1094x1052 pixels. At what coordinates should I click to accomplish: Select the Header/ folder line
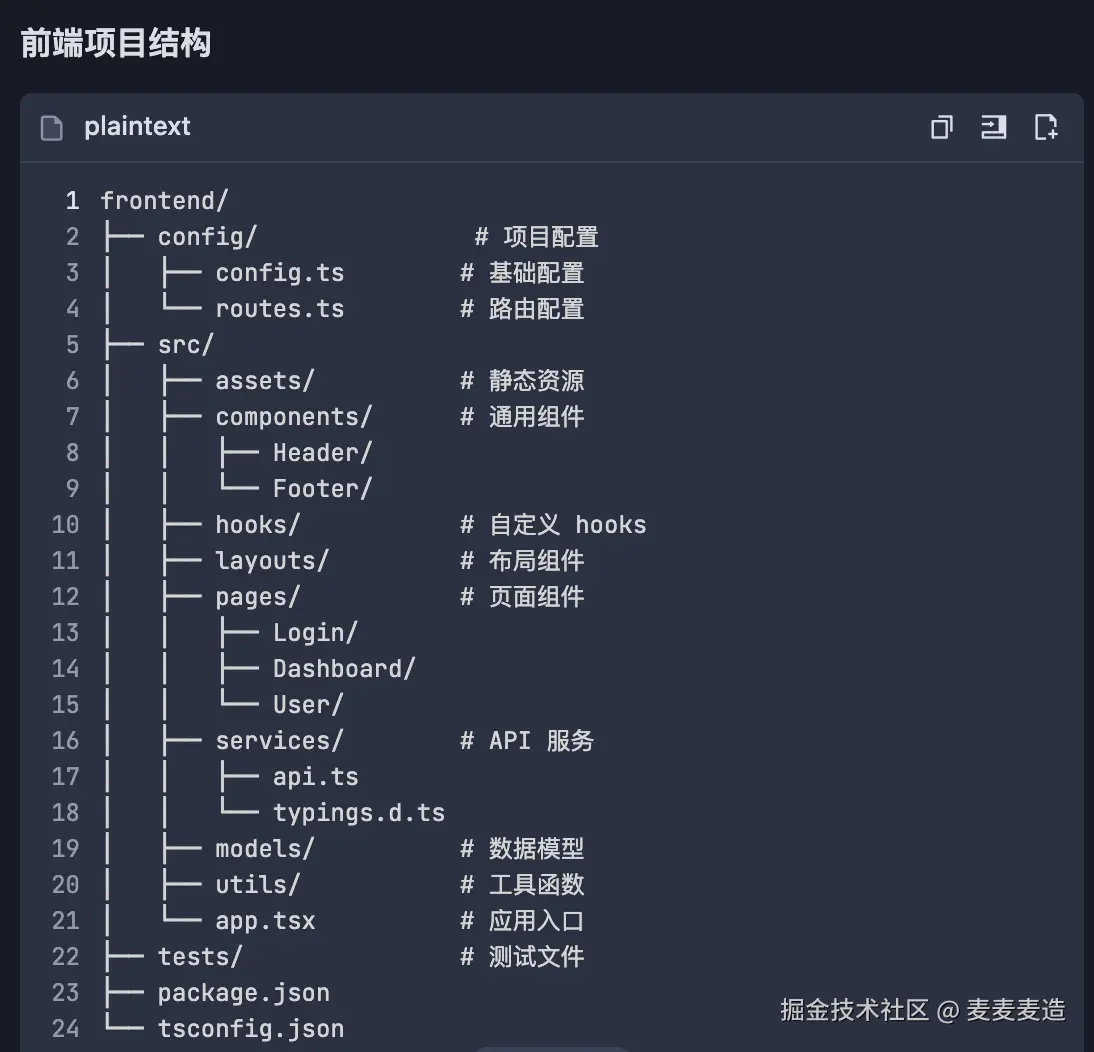pos(322,452)
